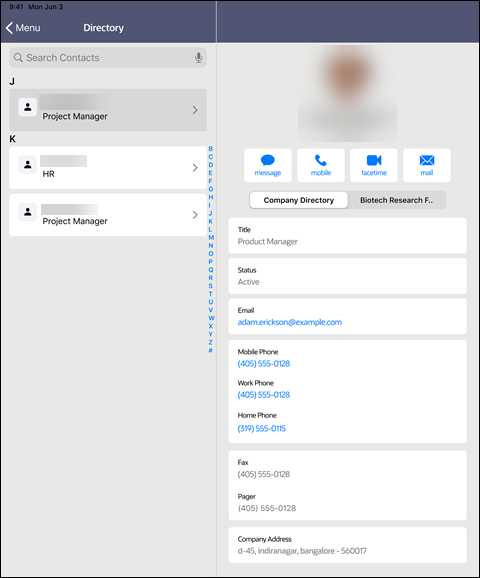This screenshot has height=578, width=480.
Task: Click the person icon of the HR contact
Action: click(x=28, y=165)
